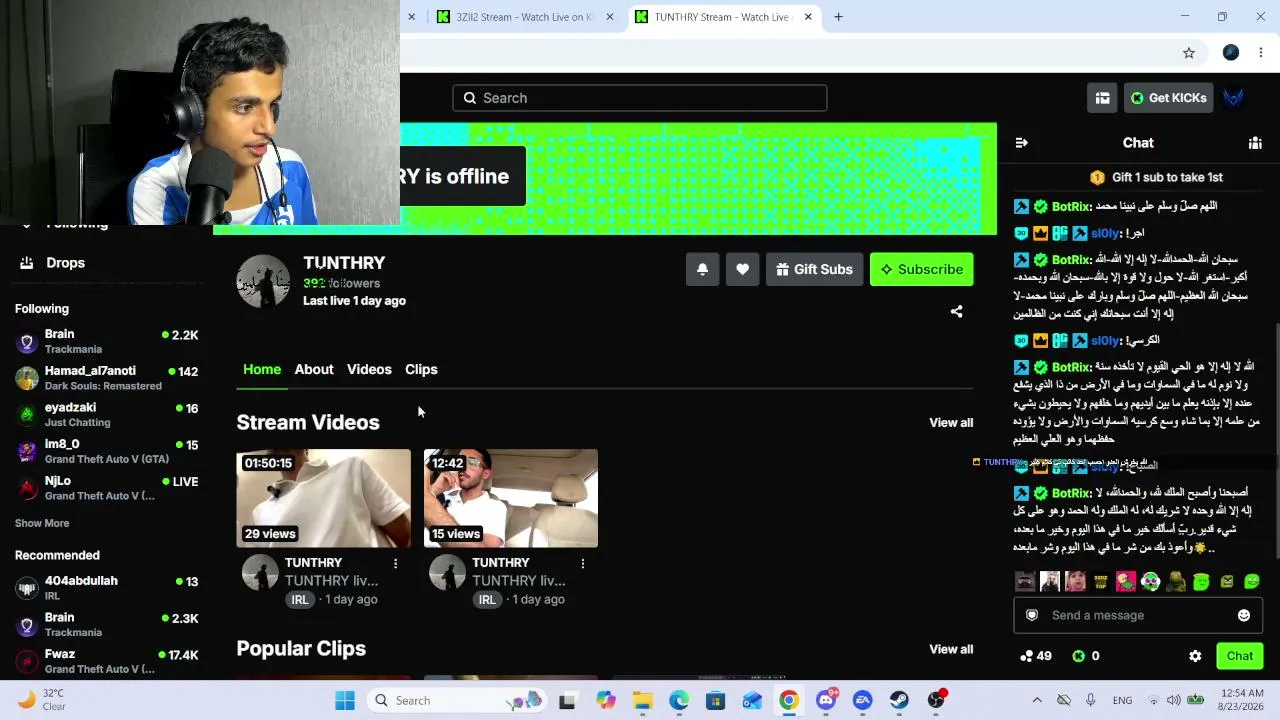Select the 3ZIZ TOP emote

(1100, 581)
